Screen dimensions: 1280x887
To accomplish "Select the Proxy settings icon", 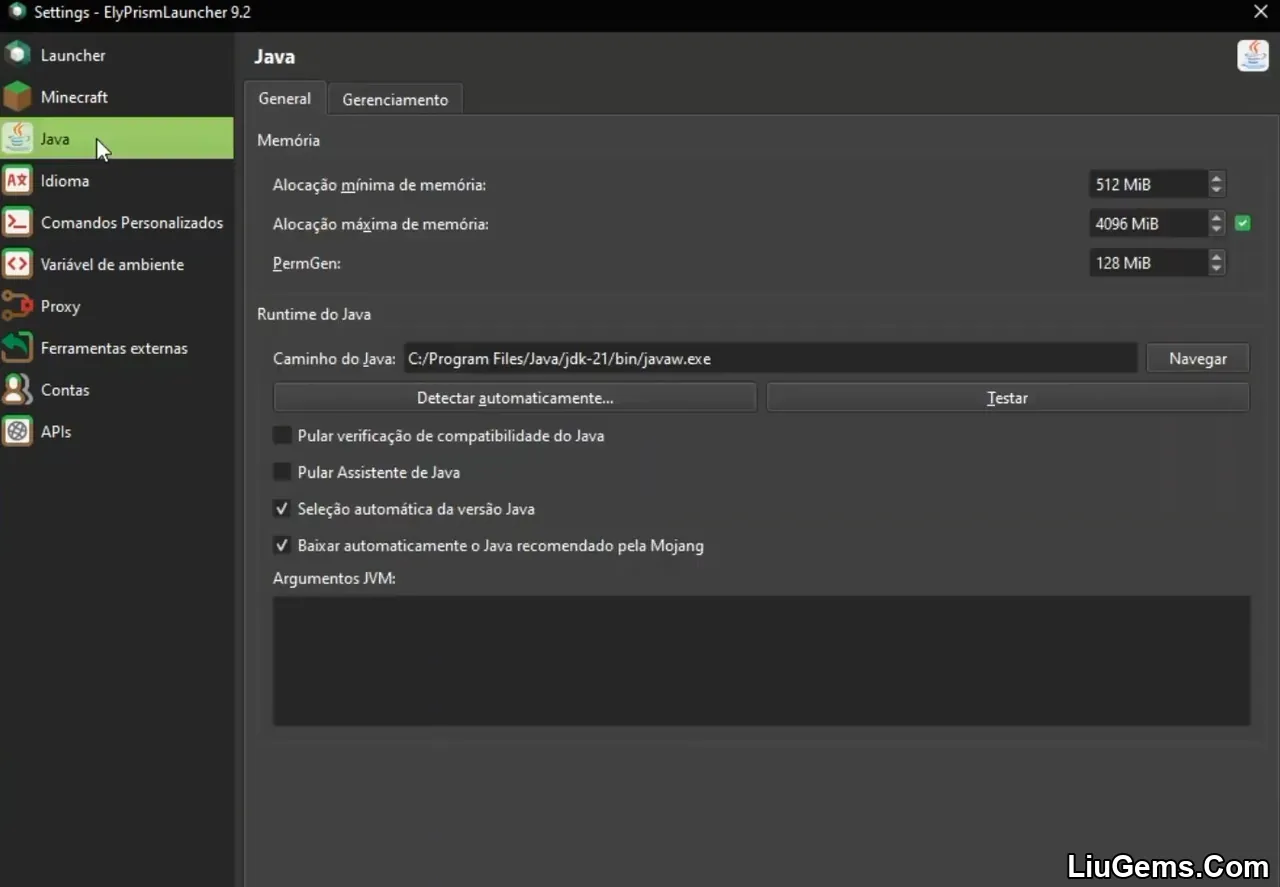I will coord(17,306).
